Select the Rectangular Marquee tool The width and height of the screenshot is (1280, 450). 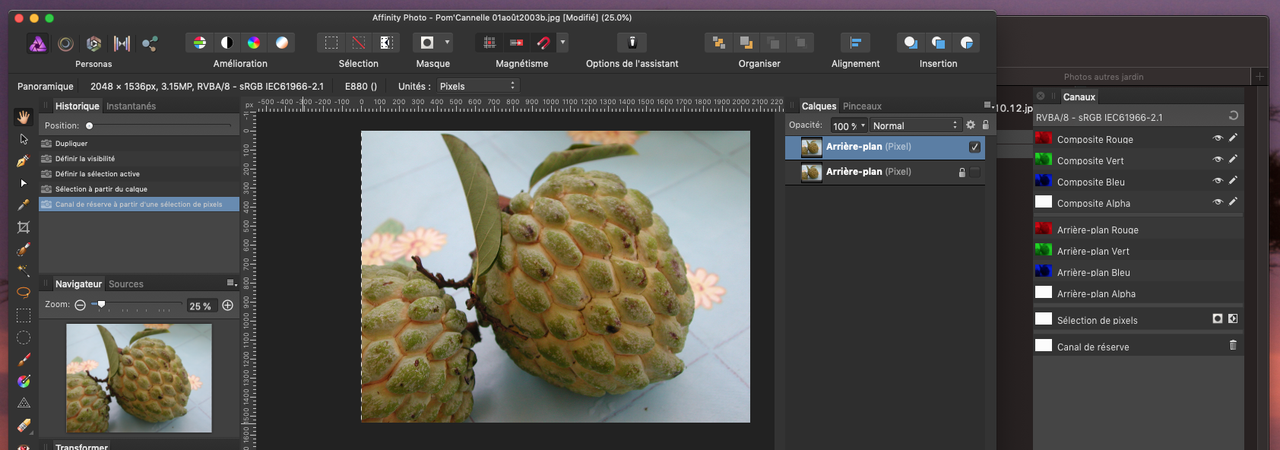point(24,315)
